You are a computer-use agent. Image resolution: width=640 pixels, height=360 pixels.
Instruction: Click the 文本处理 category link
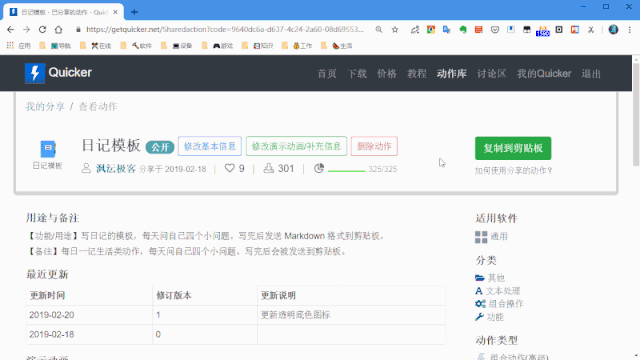(503, 291)
